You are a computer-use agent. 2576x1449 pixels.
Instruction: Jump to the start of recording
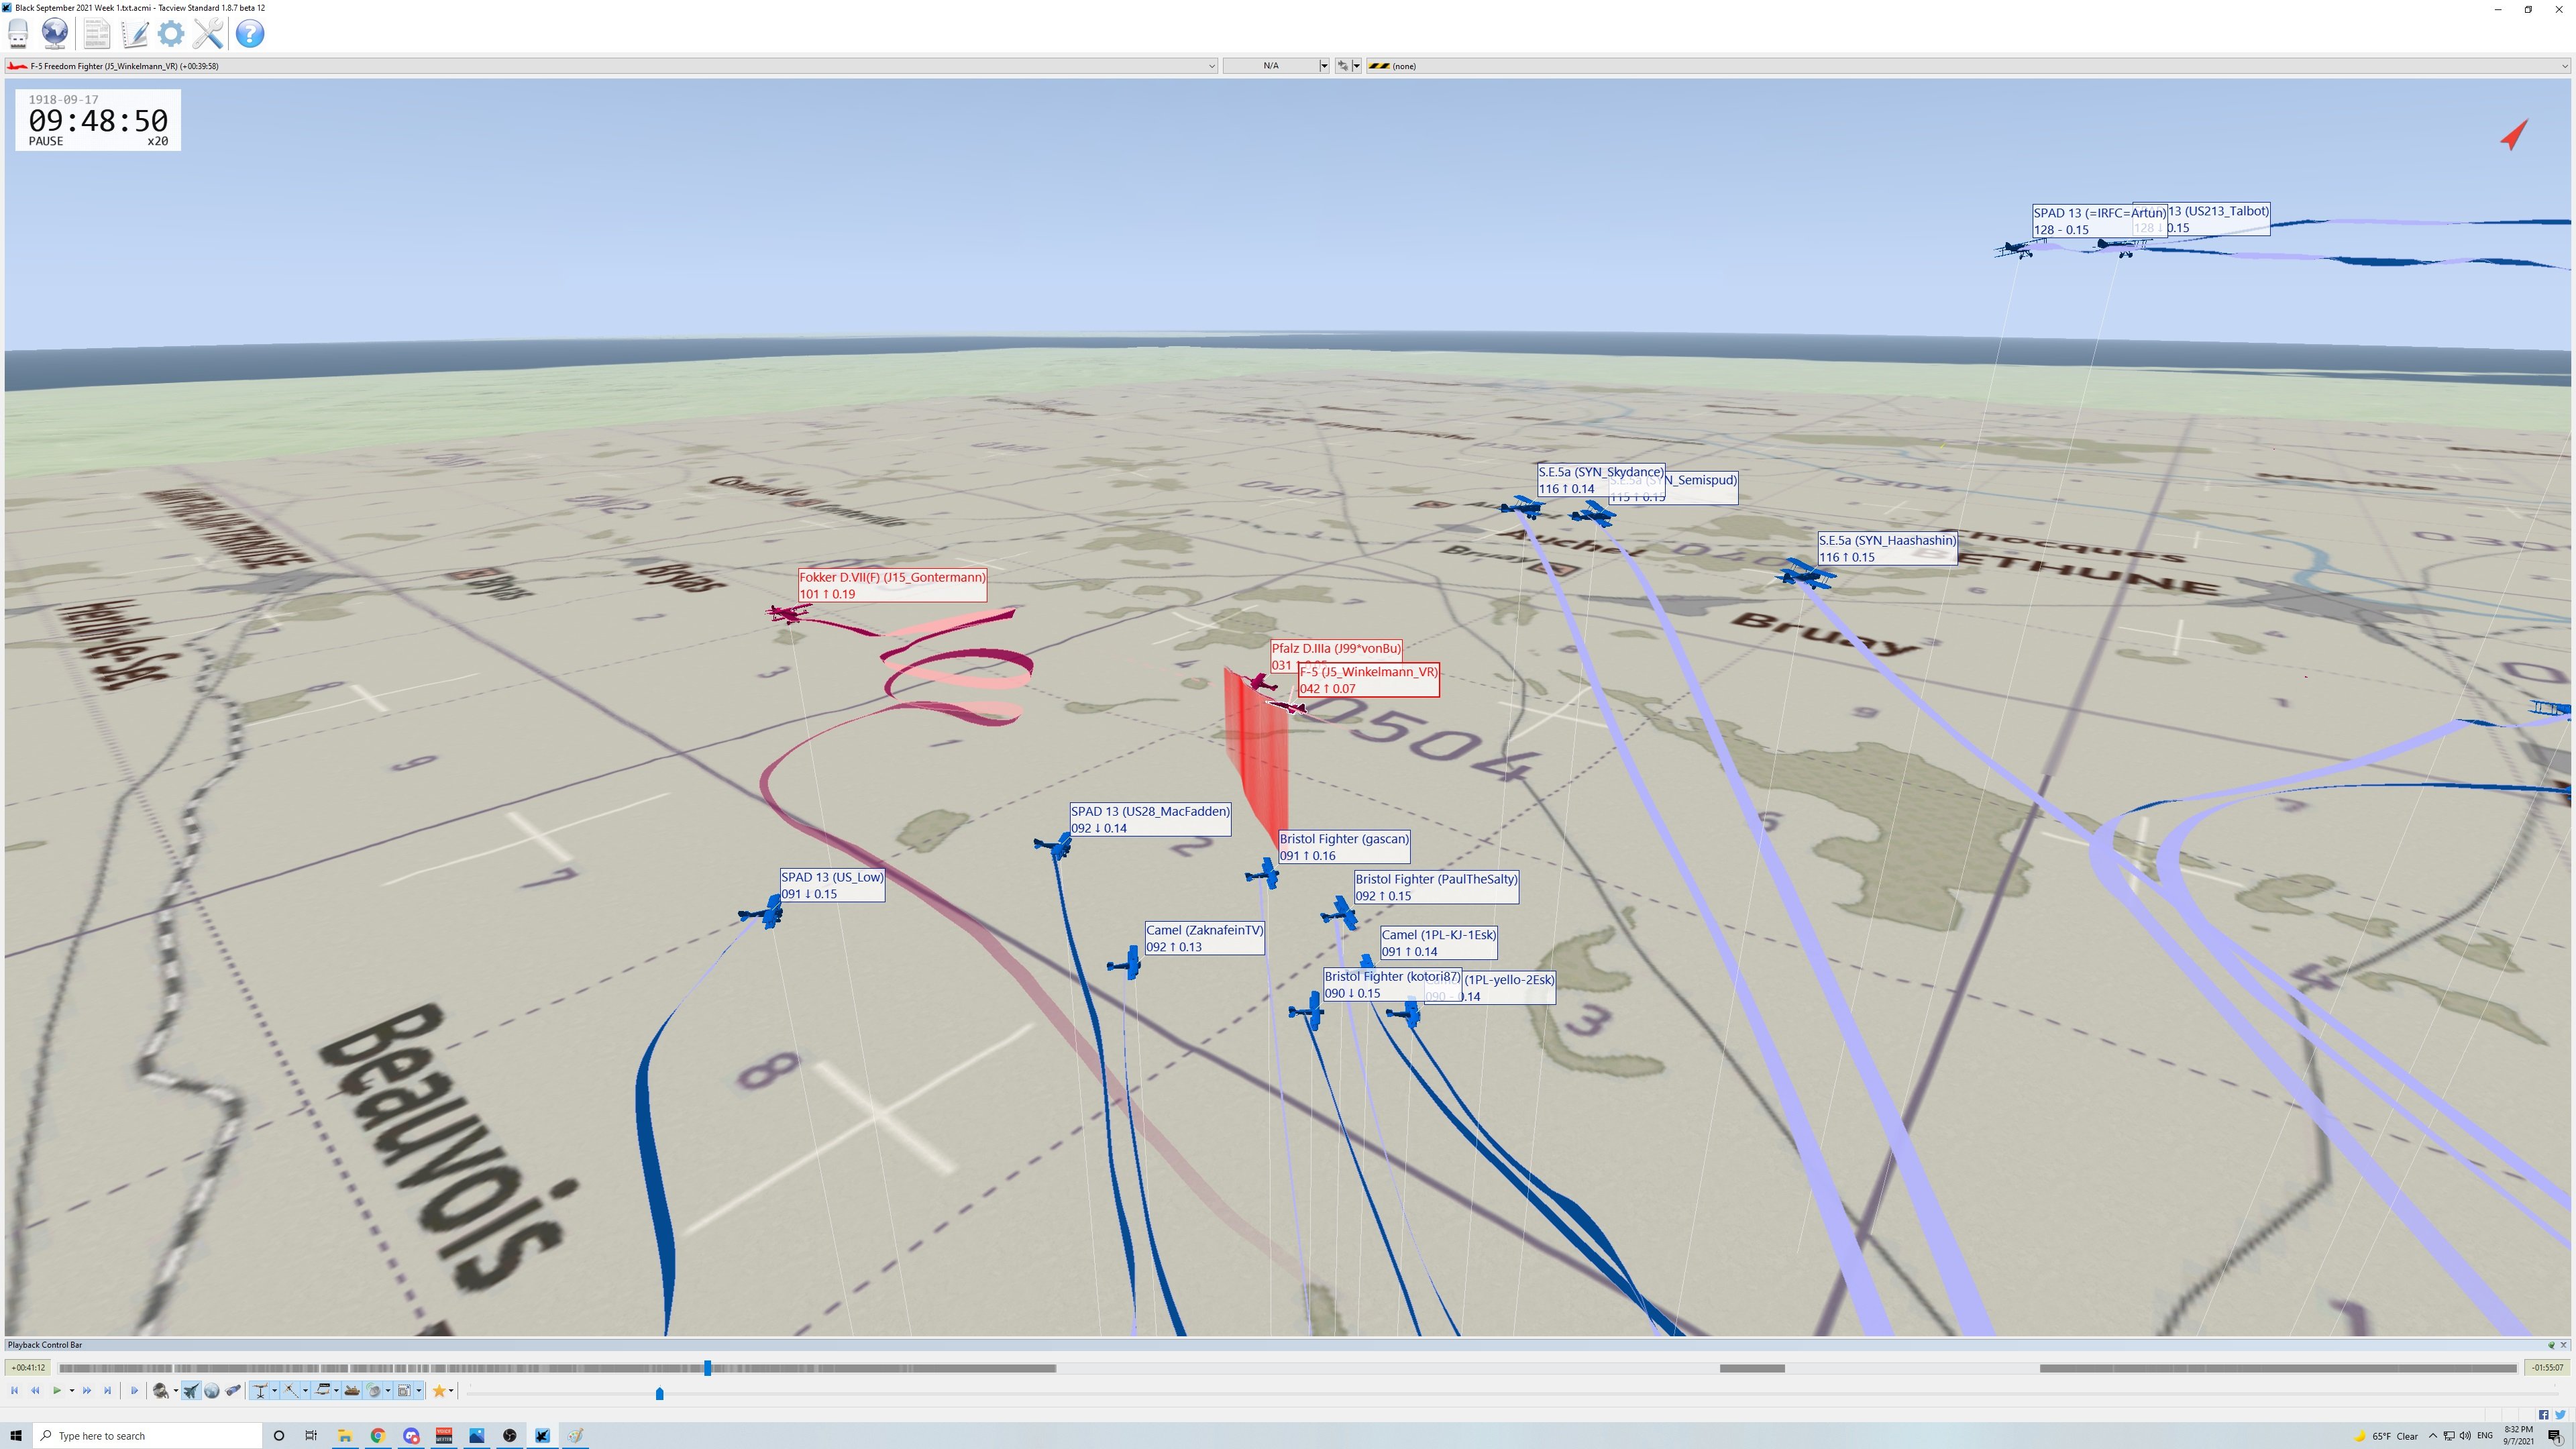pyautogui.click(x=15, y=1390)
